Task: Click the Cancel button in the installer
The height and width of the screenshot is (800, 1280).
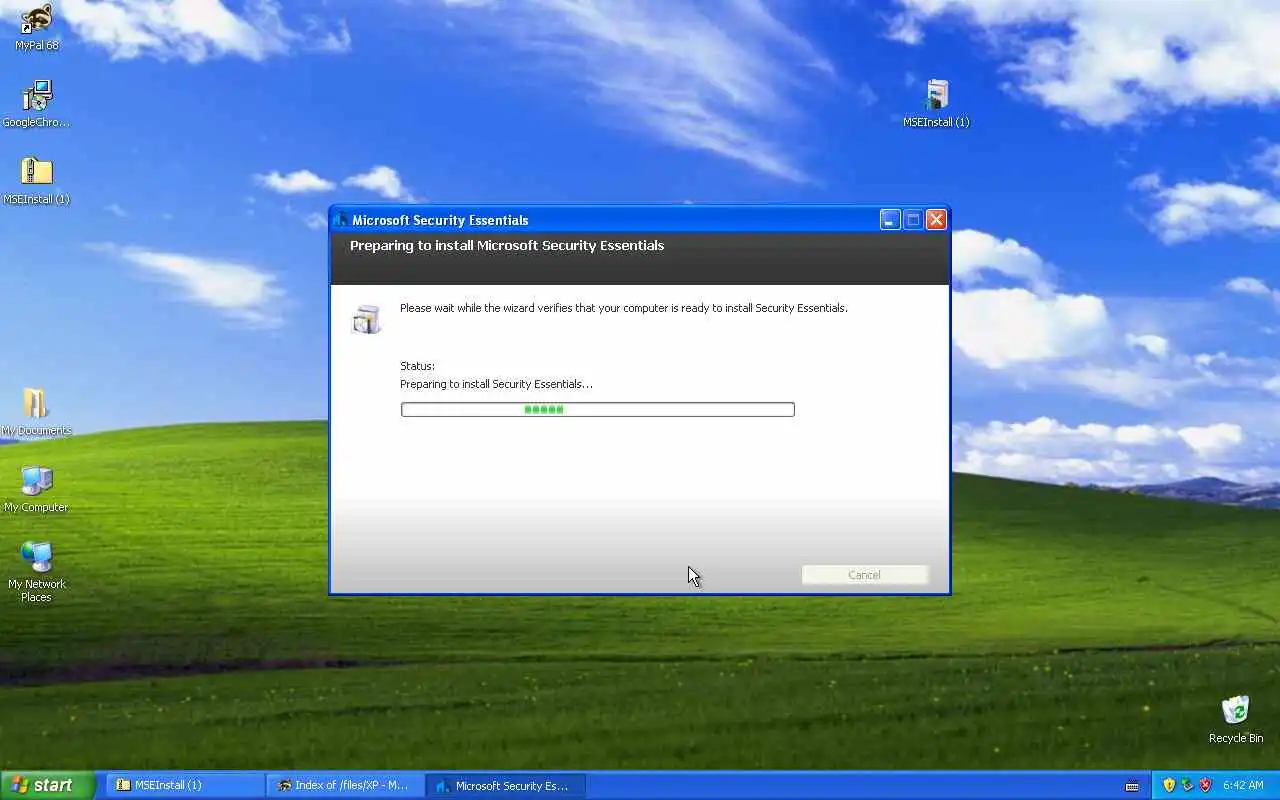Action: coord(865,575)
